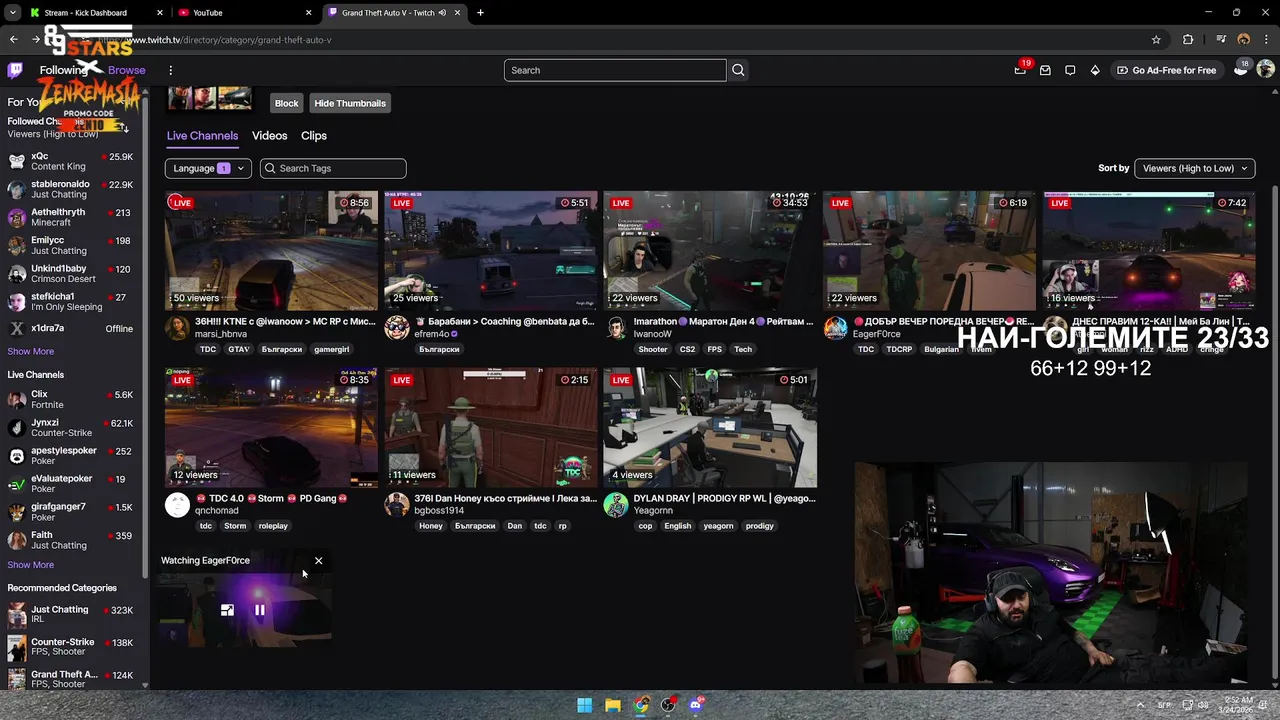1280x720 pixels.
Task: Click the Block category button
Action: [286, 103]
